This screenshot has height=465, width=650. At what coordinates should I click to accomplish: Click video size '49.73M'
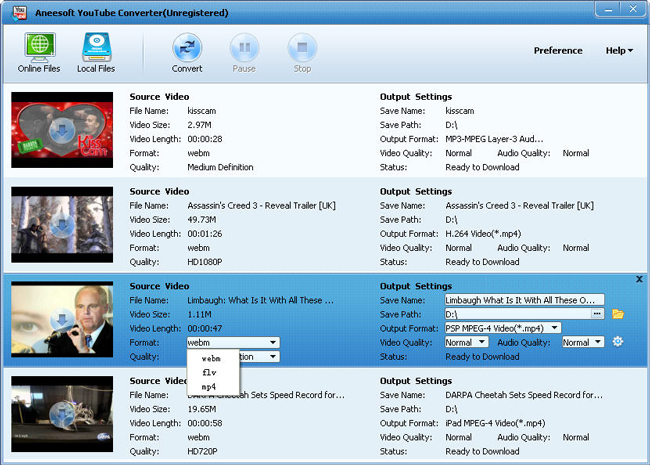[201, 220]
